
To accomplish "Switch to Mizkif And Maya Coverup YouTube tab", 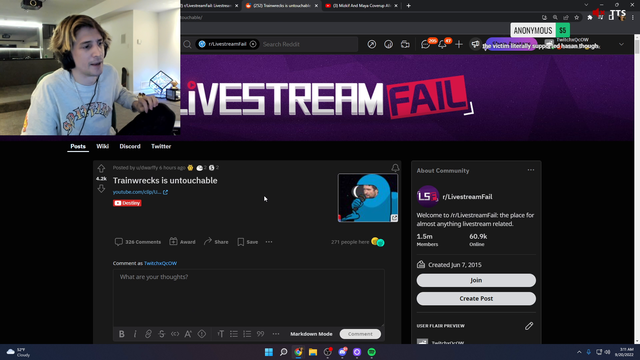I will coord(361,6).
